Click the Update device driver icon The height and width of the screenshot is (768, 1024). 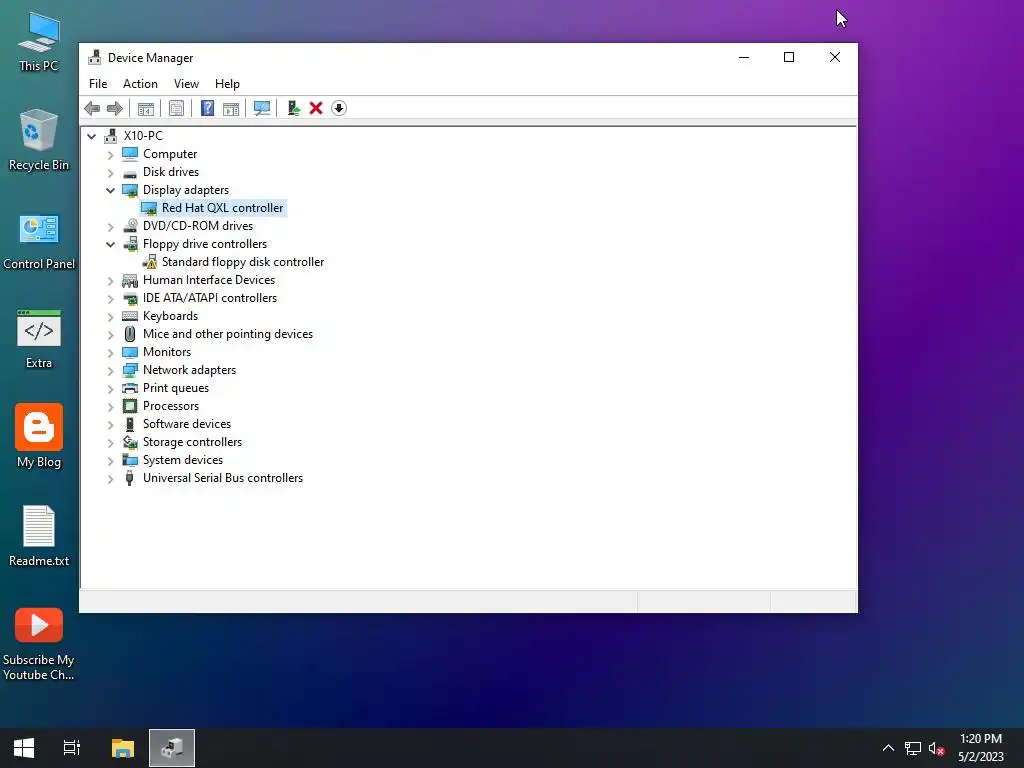[x=293, y=108]
